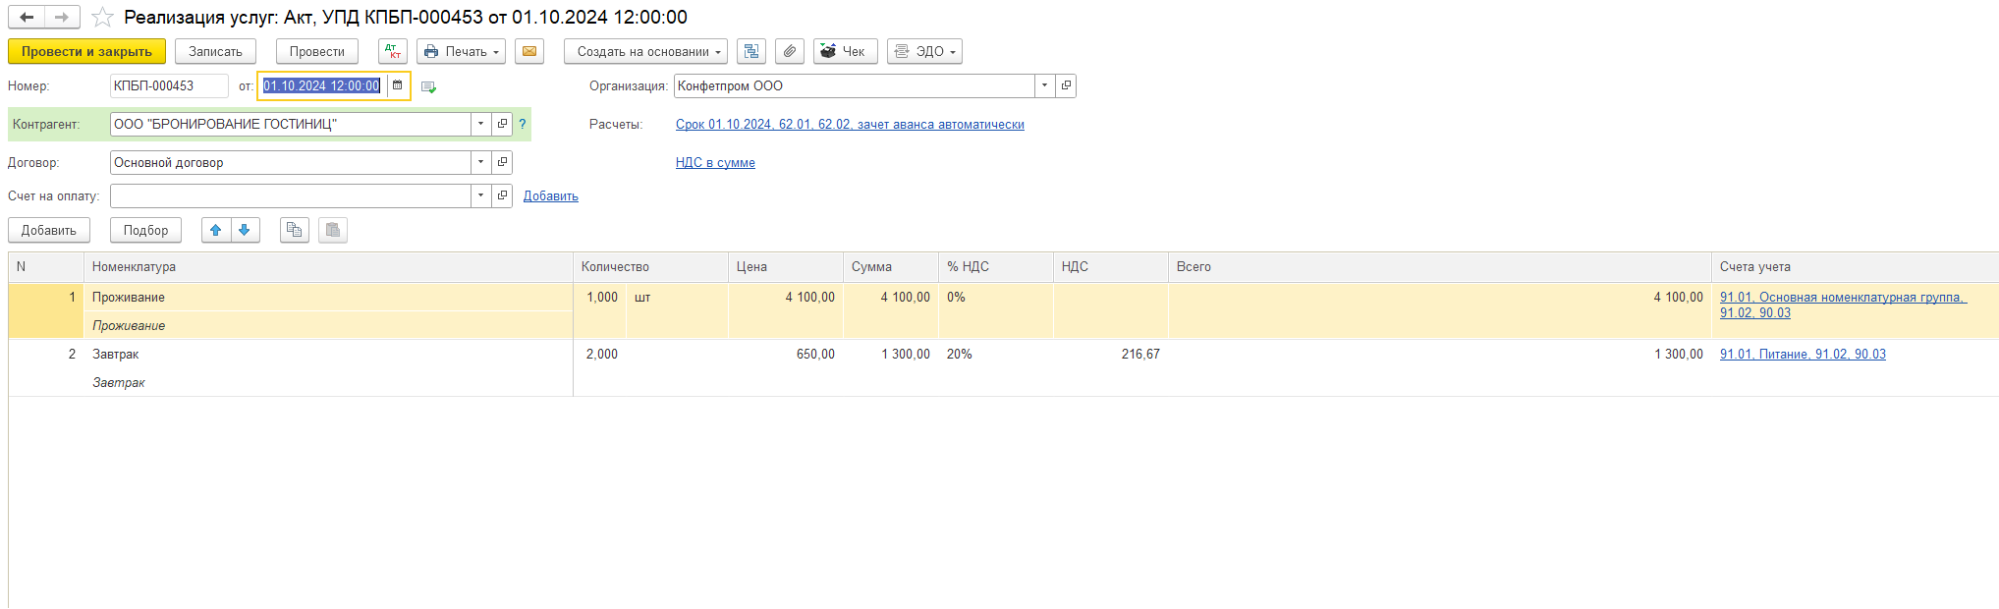Click quantity cell 2,000
1999x609 pixels.
(x=600, y=354)
